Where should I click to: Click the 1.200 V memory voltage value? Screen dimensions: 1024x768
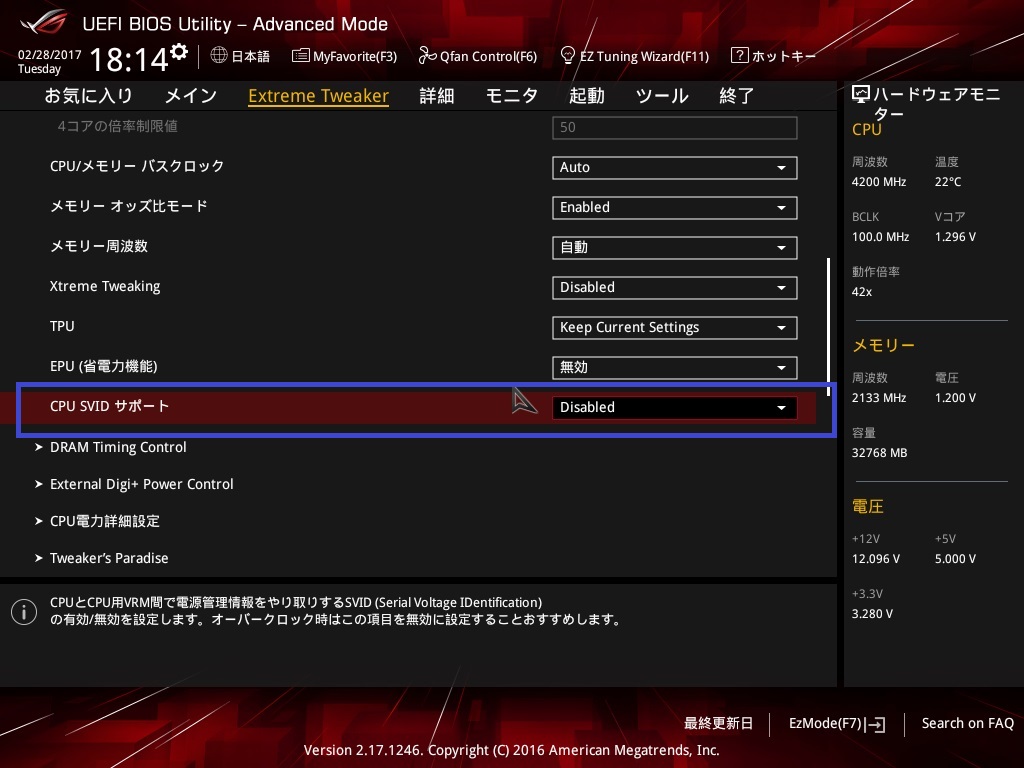955,398
